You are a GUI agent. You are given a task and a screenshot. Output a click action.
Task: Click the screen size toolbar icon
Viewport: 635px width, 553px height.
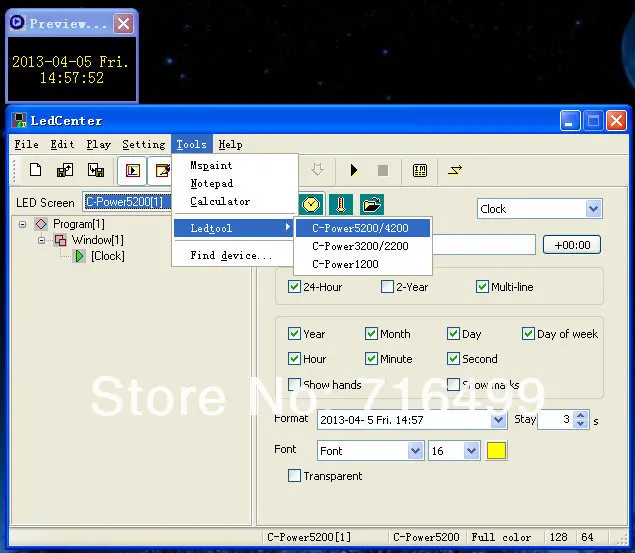pyautogui.click(x=420, y=170)
